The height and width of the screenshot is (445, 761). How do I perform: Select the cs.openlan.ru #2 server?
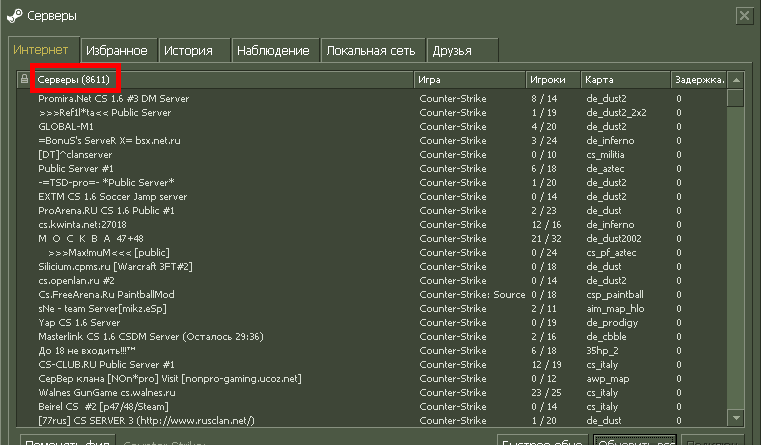pyautogui.click(x=372, y=281)
